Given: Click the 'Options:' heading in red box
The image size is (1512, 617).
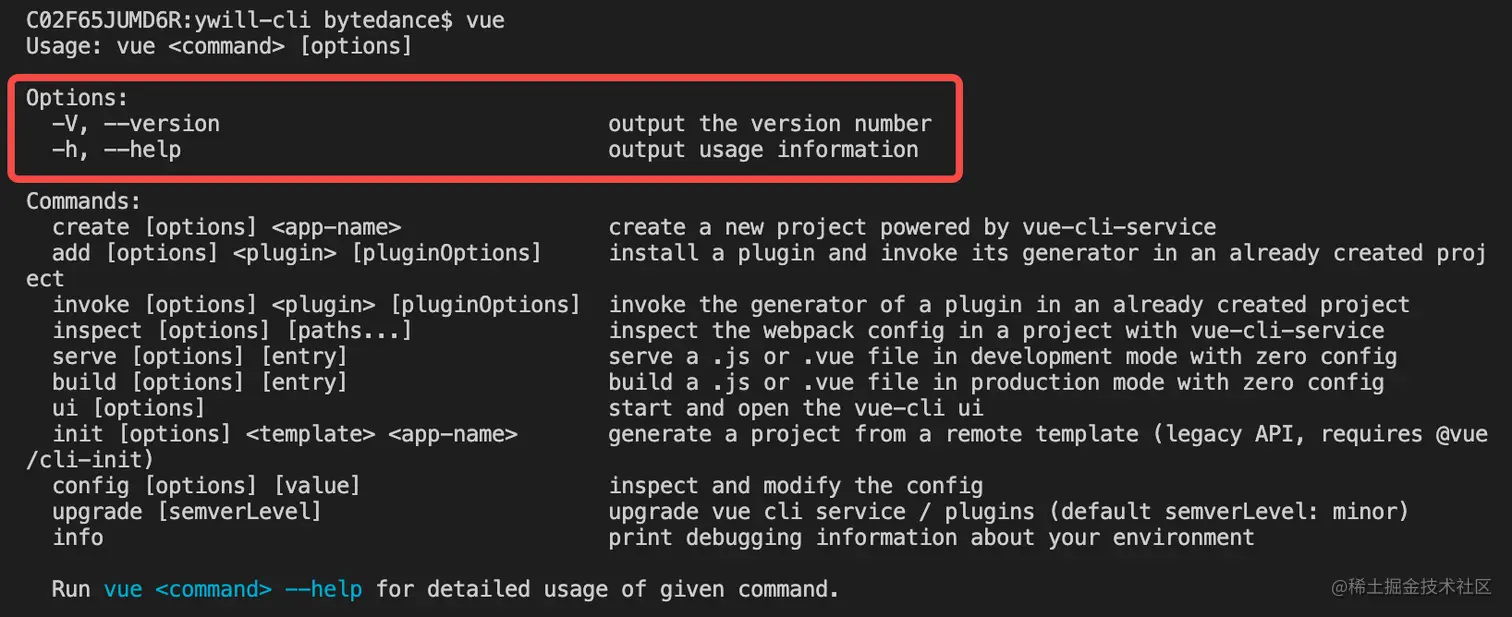Looking at the screenshot, I should 77,98.
